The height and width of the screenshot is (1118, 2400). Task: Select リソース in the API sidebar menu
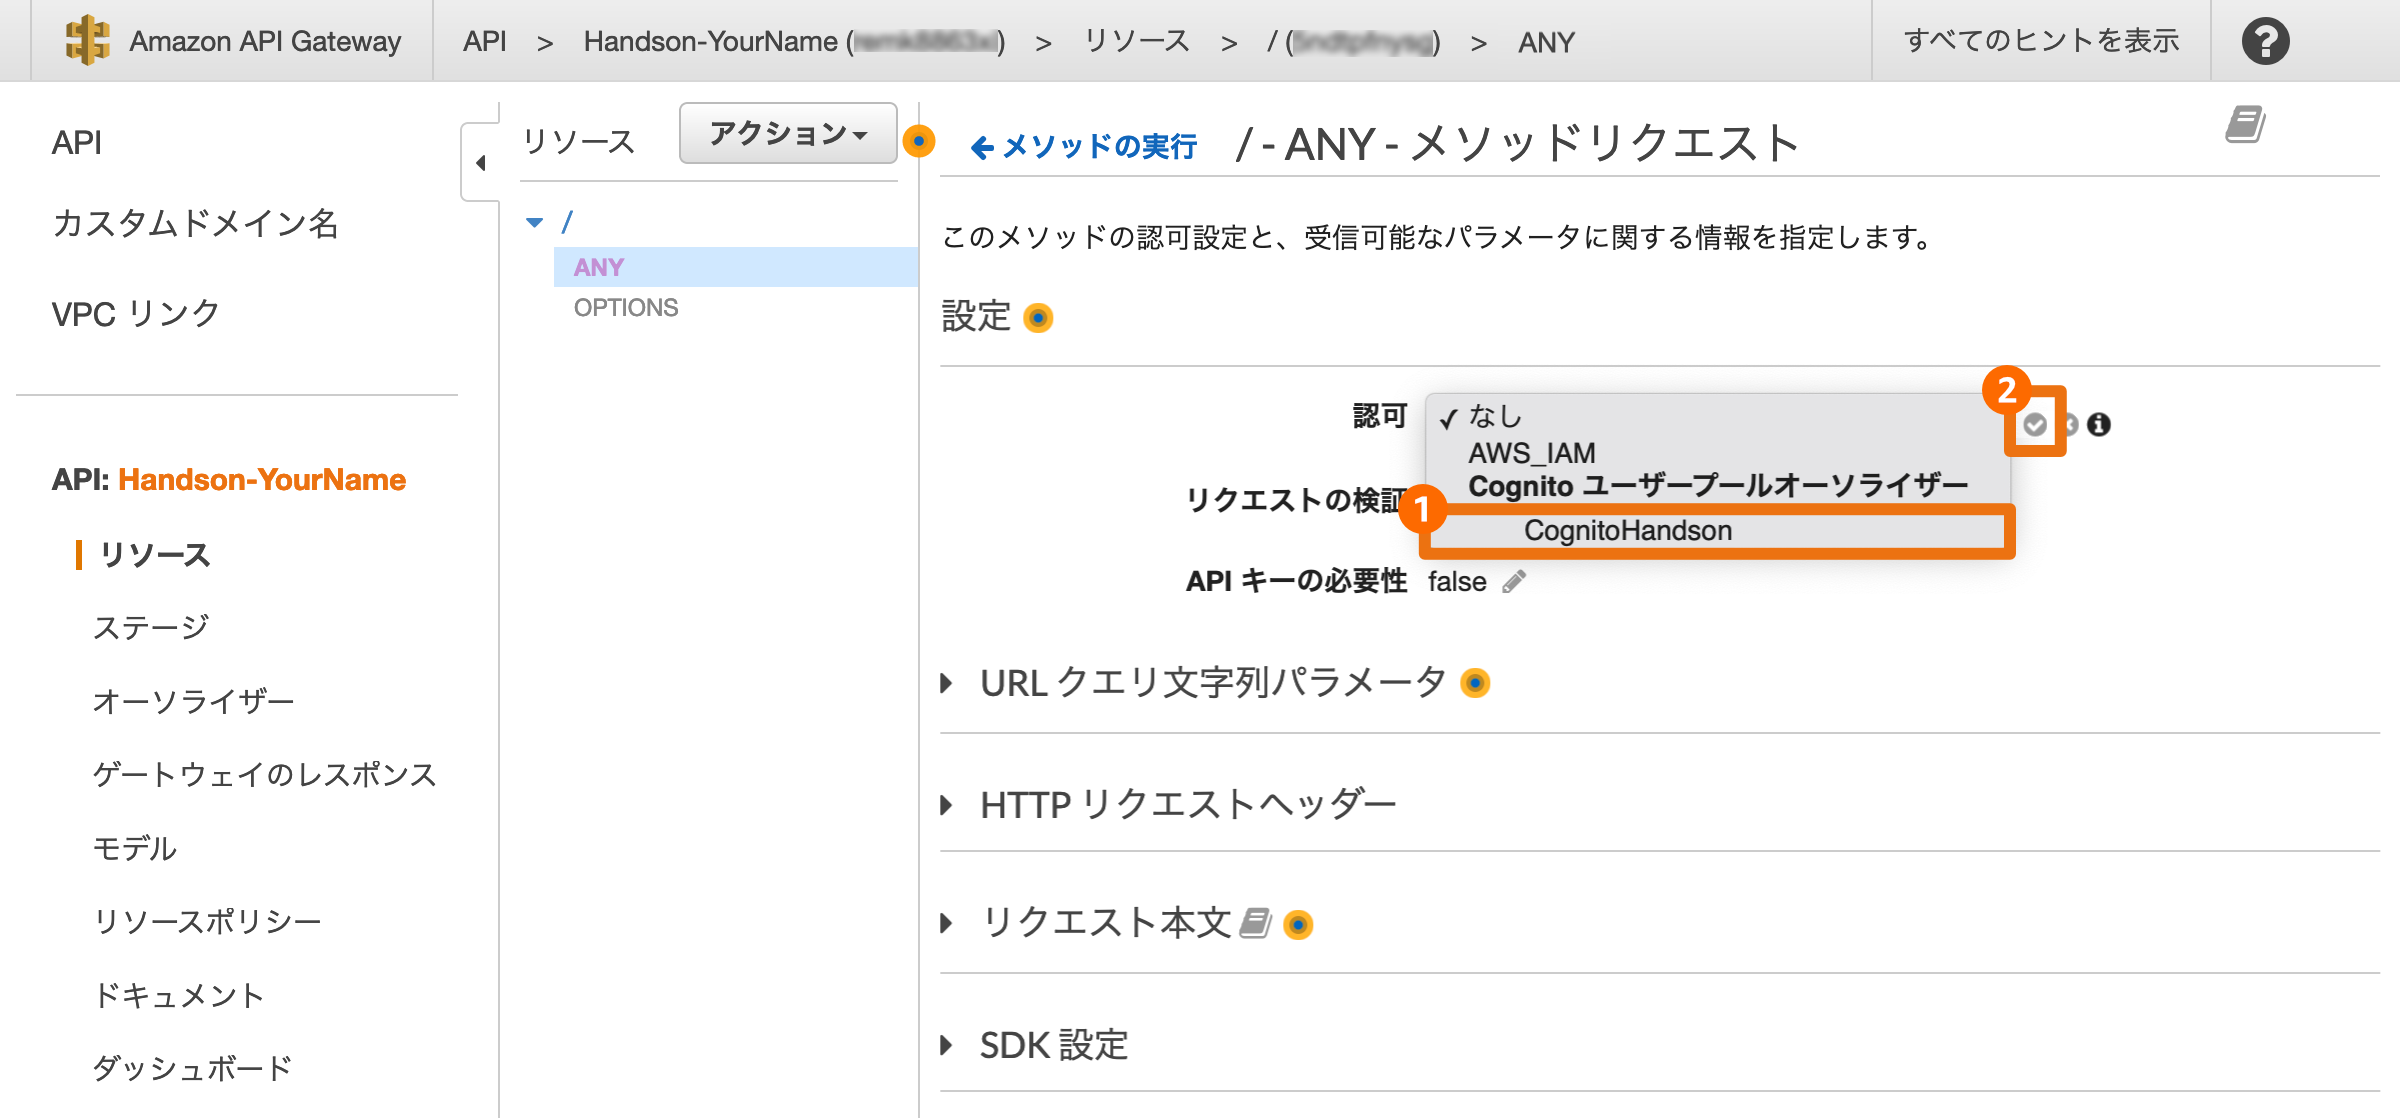155,554
